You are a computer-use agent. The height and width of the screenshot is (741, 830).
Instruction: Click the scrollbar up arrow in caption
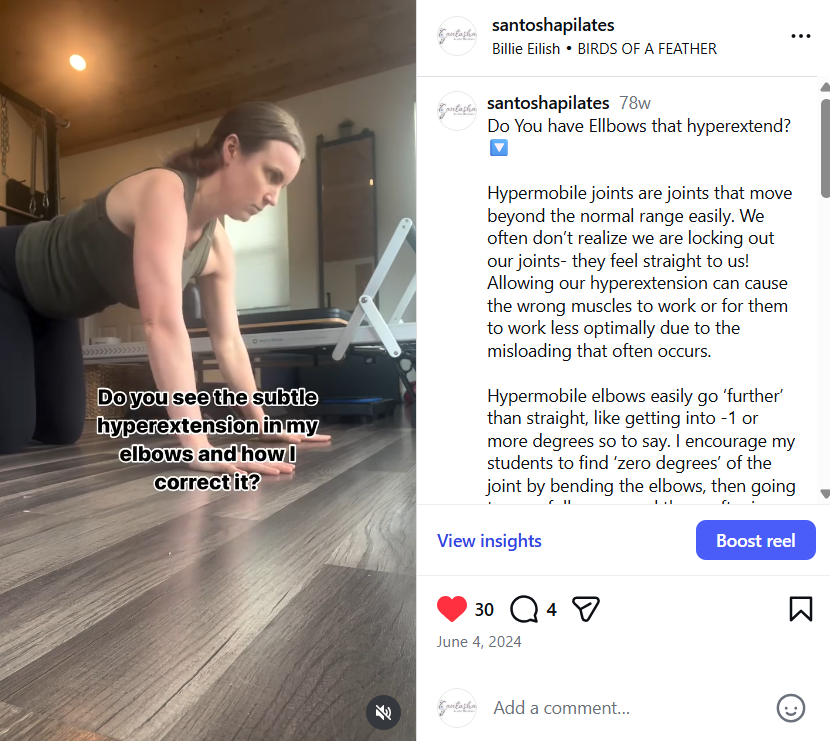825,87
